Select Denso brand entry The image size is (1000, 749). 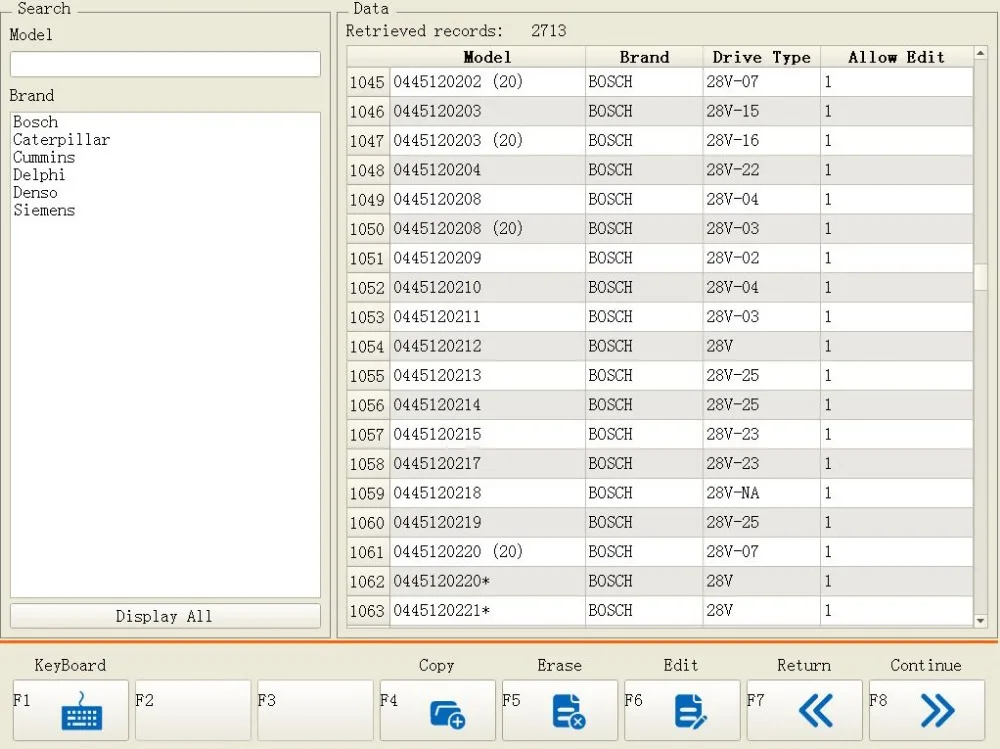coord(35,192)
